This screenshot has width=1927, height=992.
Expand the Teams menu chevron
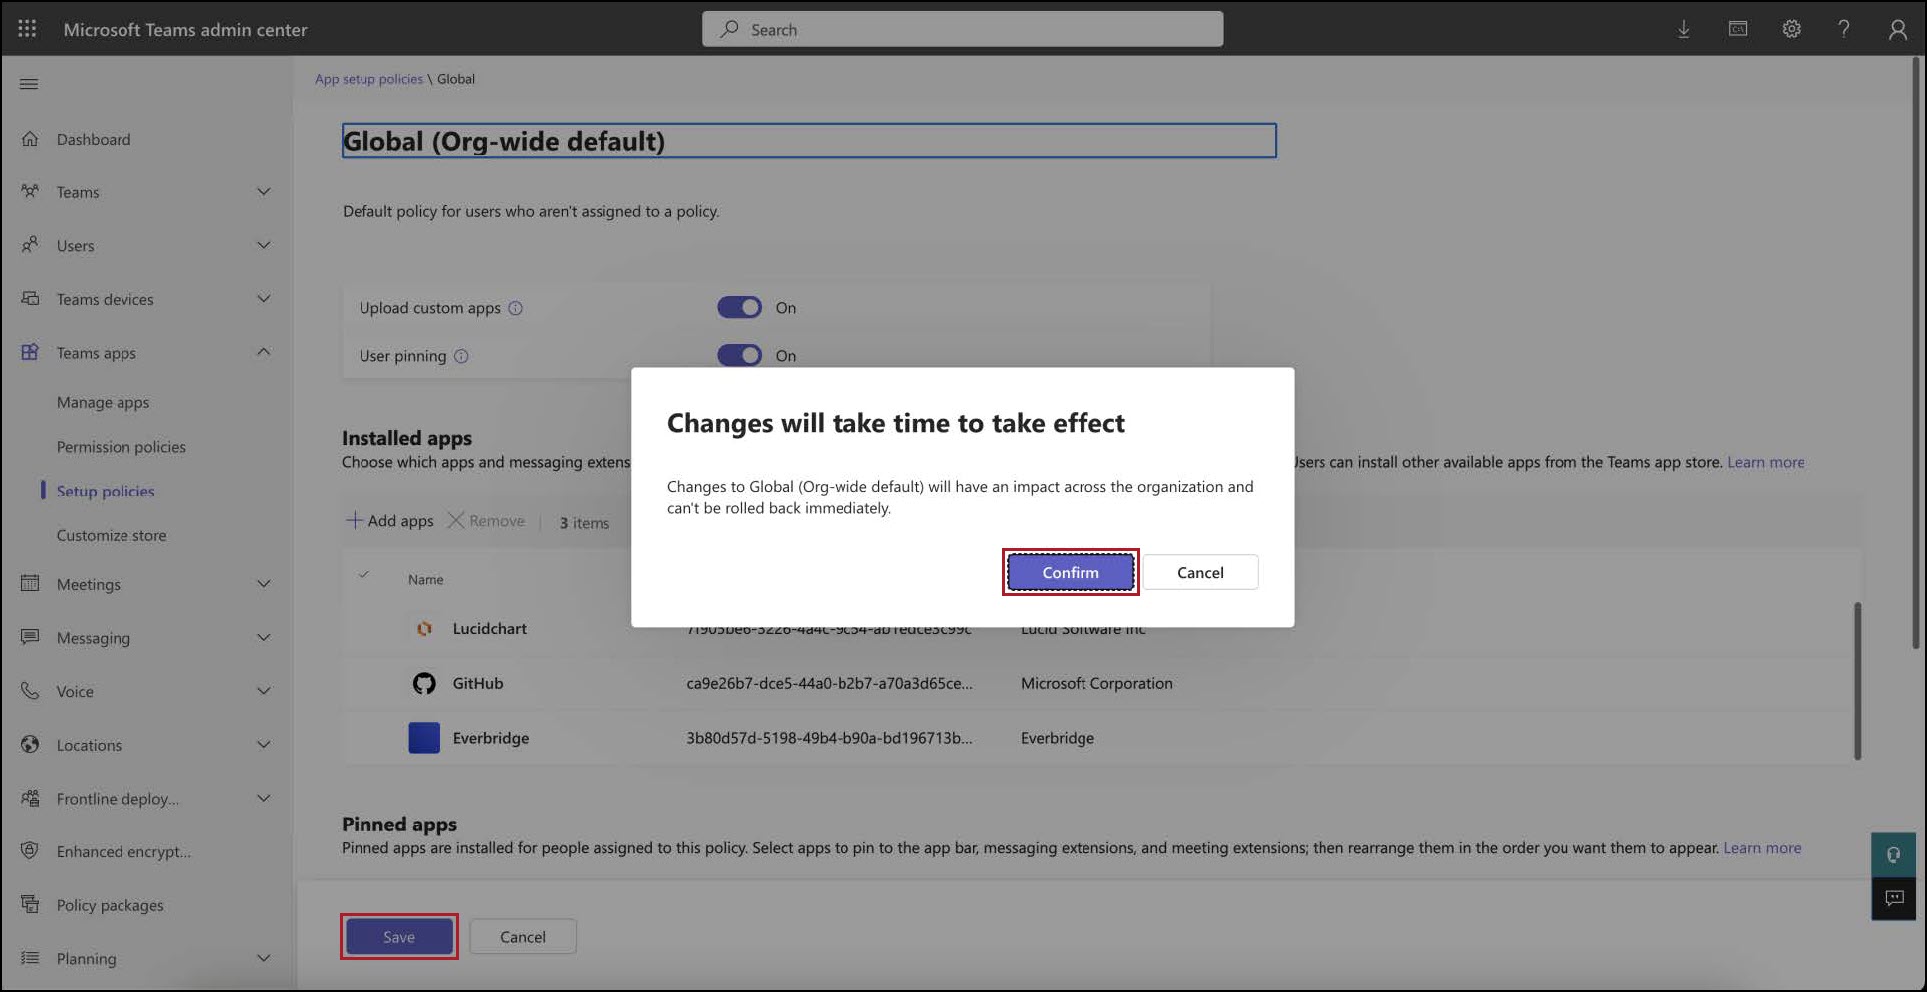(x=263, y=191)
